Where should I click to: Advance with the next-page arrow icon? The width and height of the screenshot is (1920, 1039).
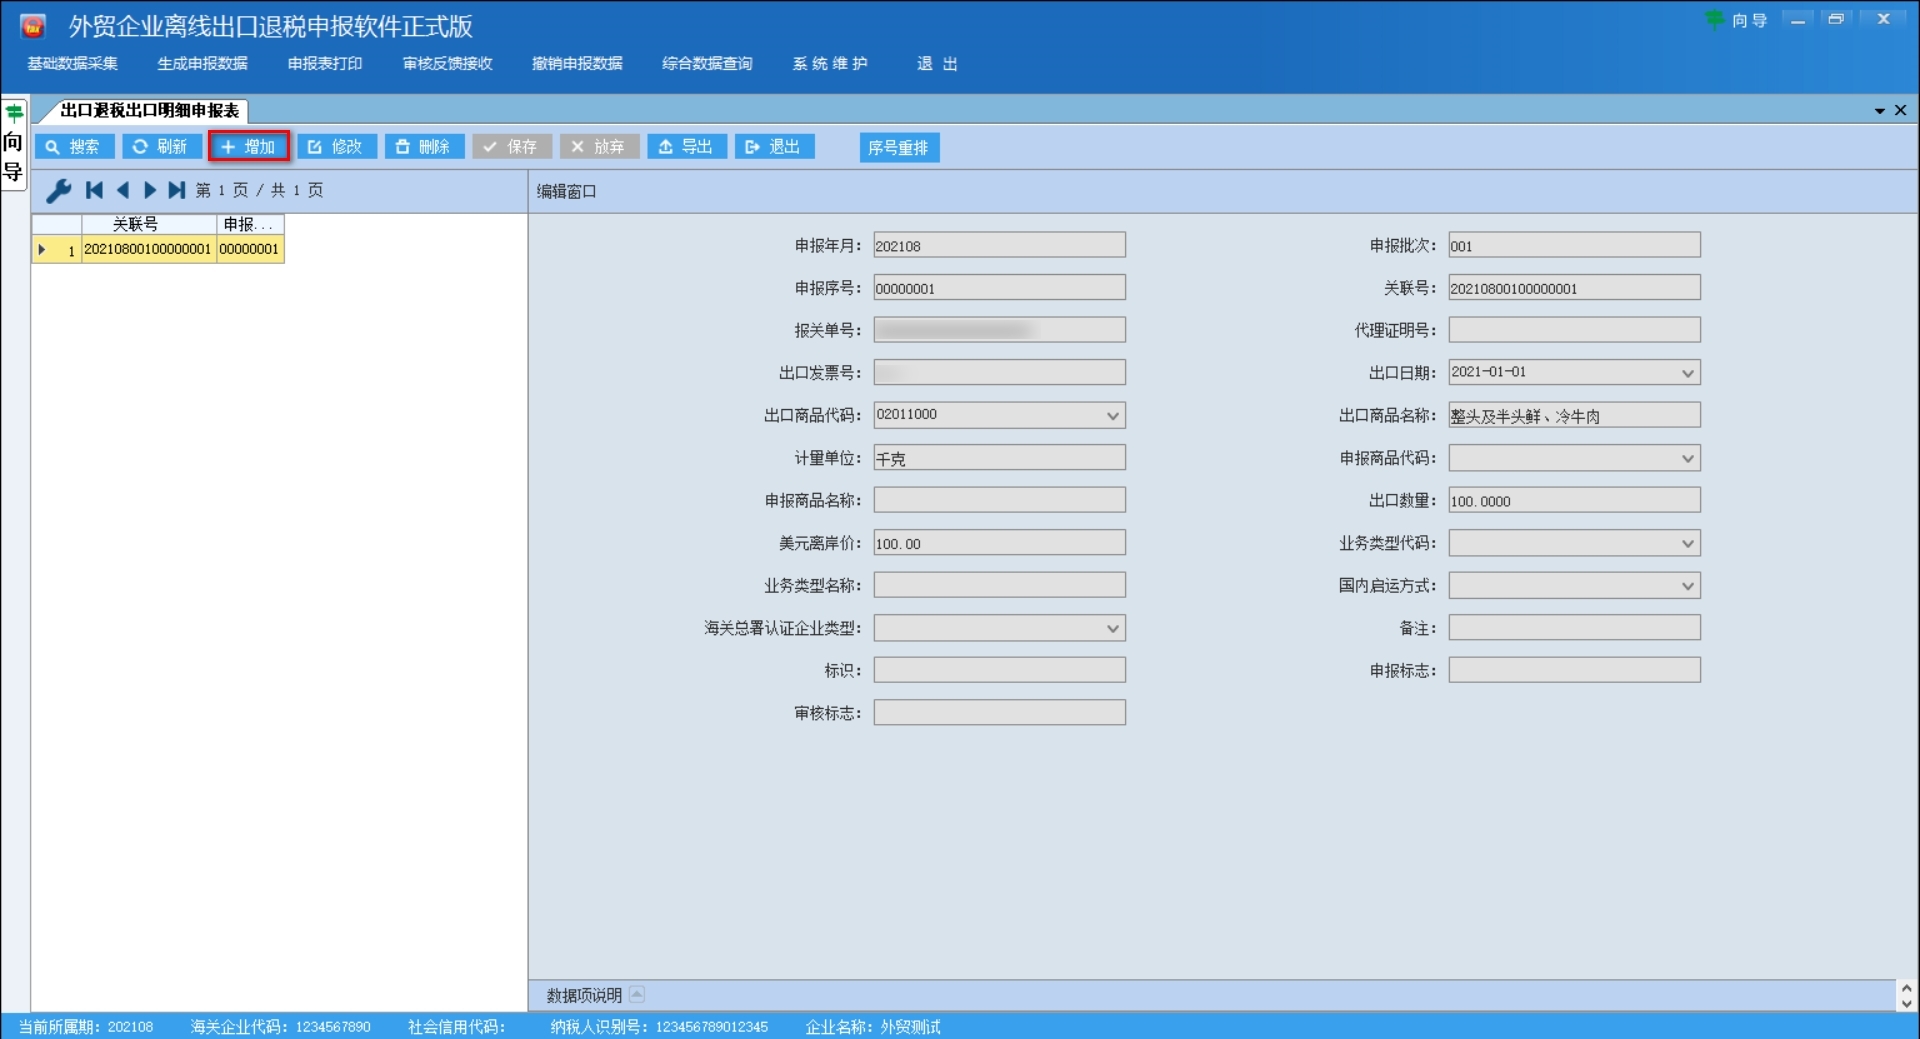pyautogui.click(x=150, y=191)
